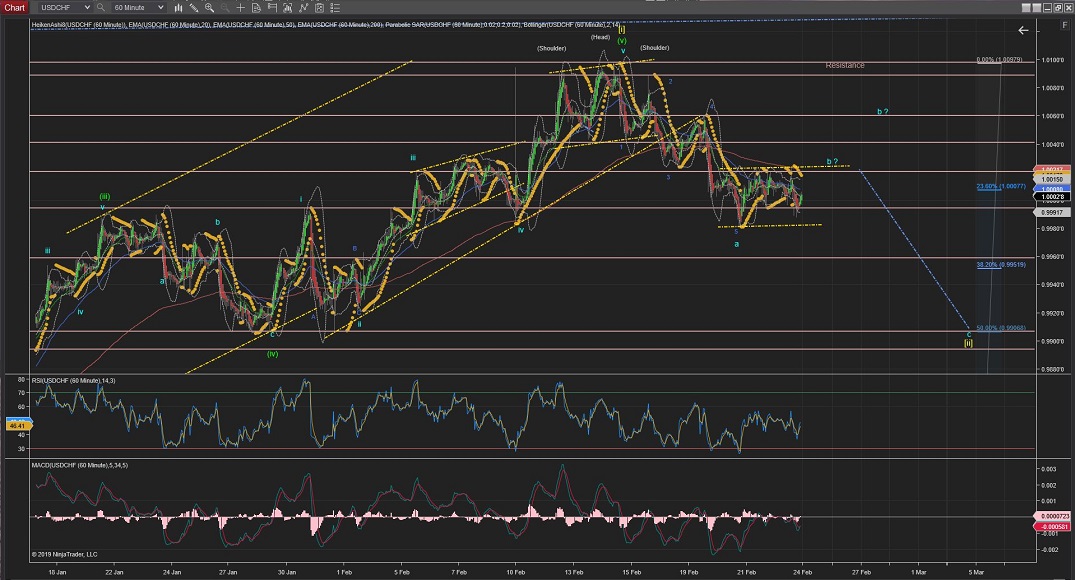The height and width of the screenshot is (580, 1075).
Task: Click the F button at price axis top
Action: coord(1065,25)
